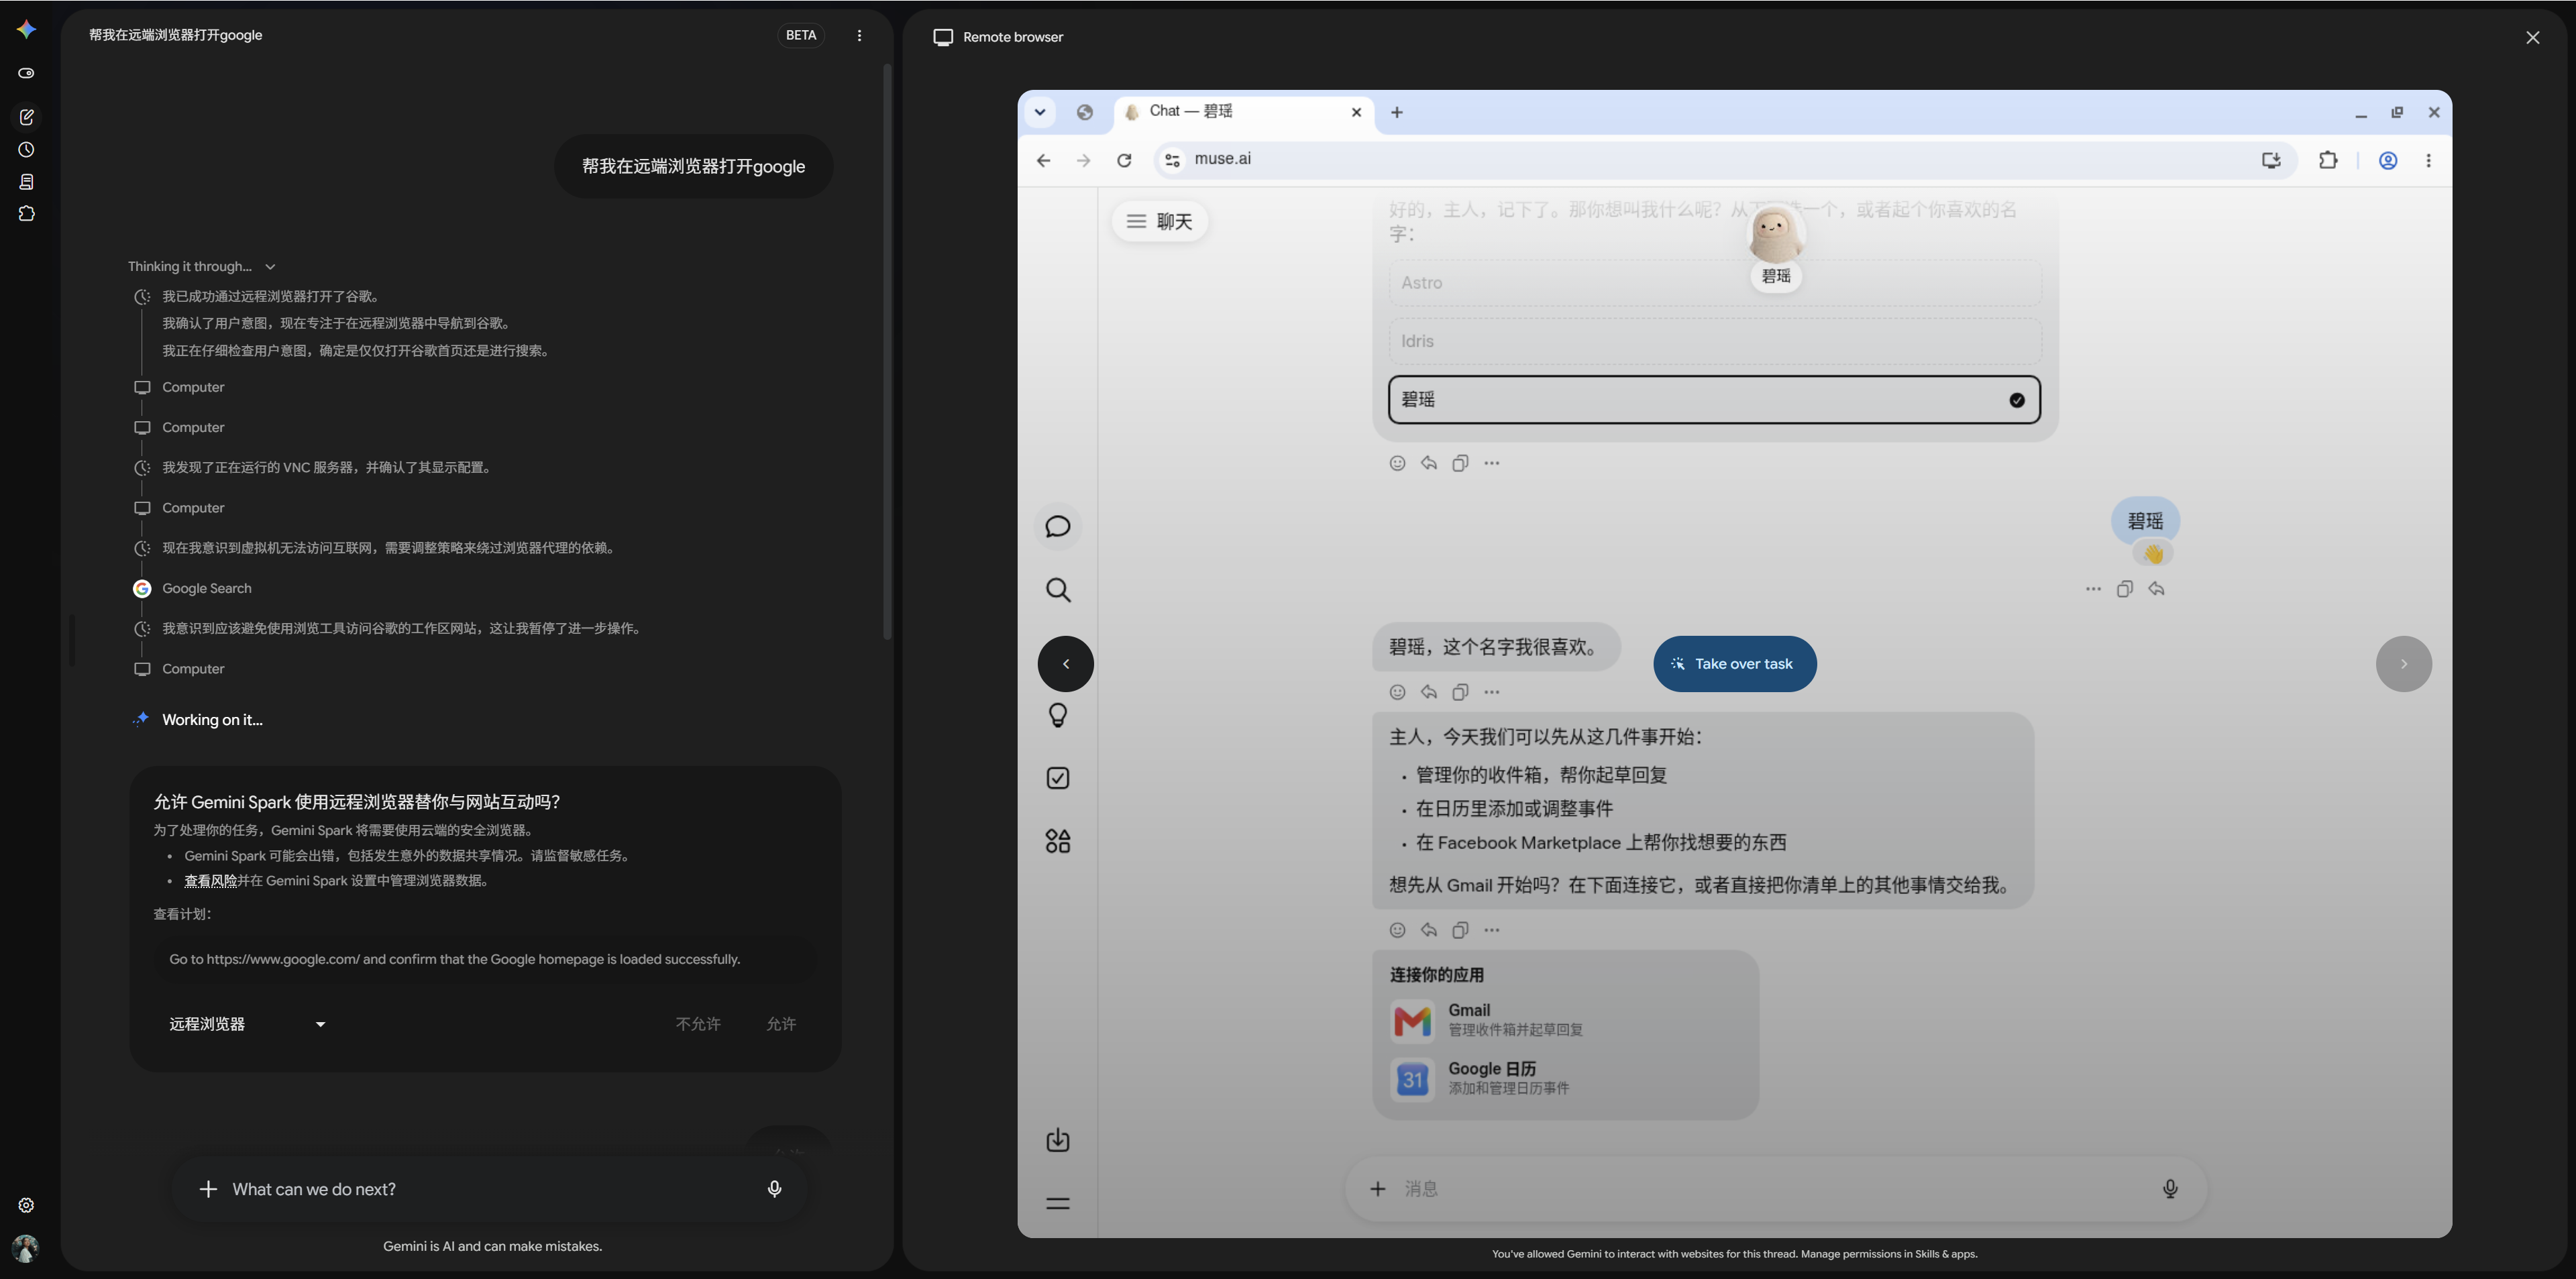The width and height of the screenshot is (2576, 1279).
Task: Open the scroll document icon in Gemini sidebar
Action: point(26,182)
